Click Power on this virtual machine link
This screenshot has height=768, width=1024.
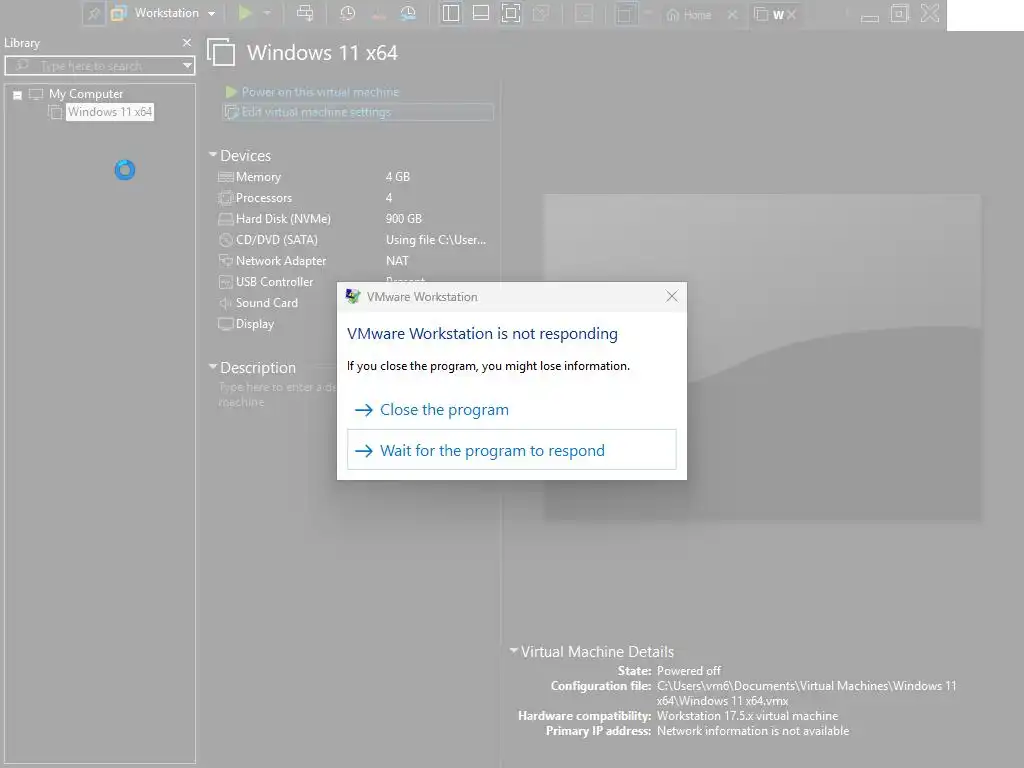(x=320, y=92)
